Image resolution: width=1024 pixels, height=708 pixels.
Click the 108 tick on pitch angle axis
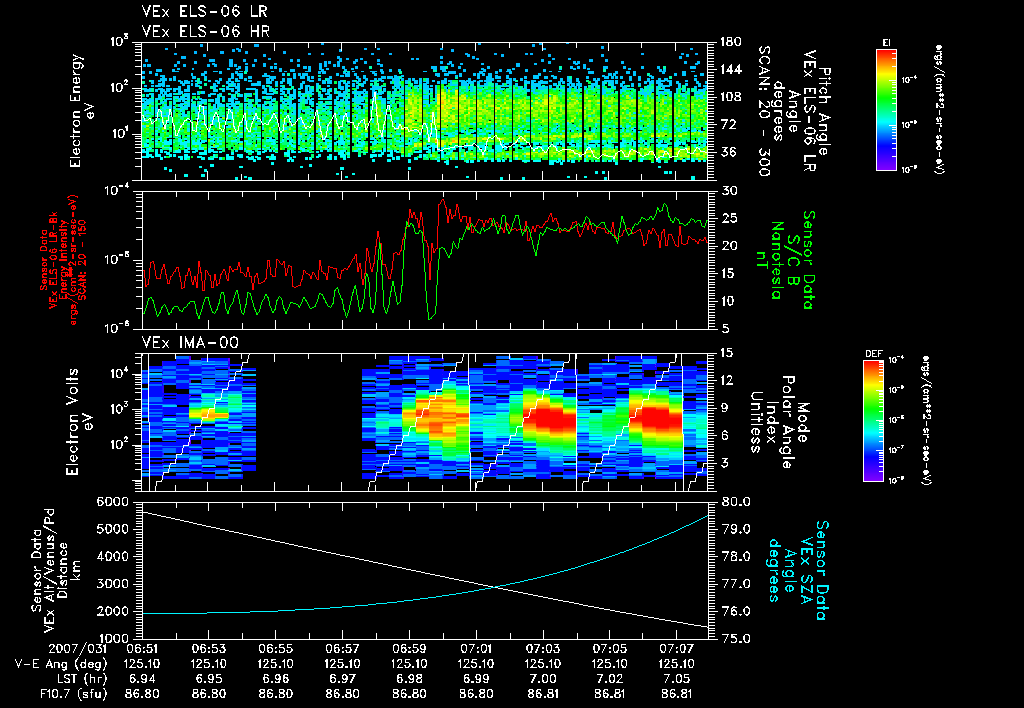729,97
